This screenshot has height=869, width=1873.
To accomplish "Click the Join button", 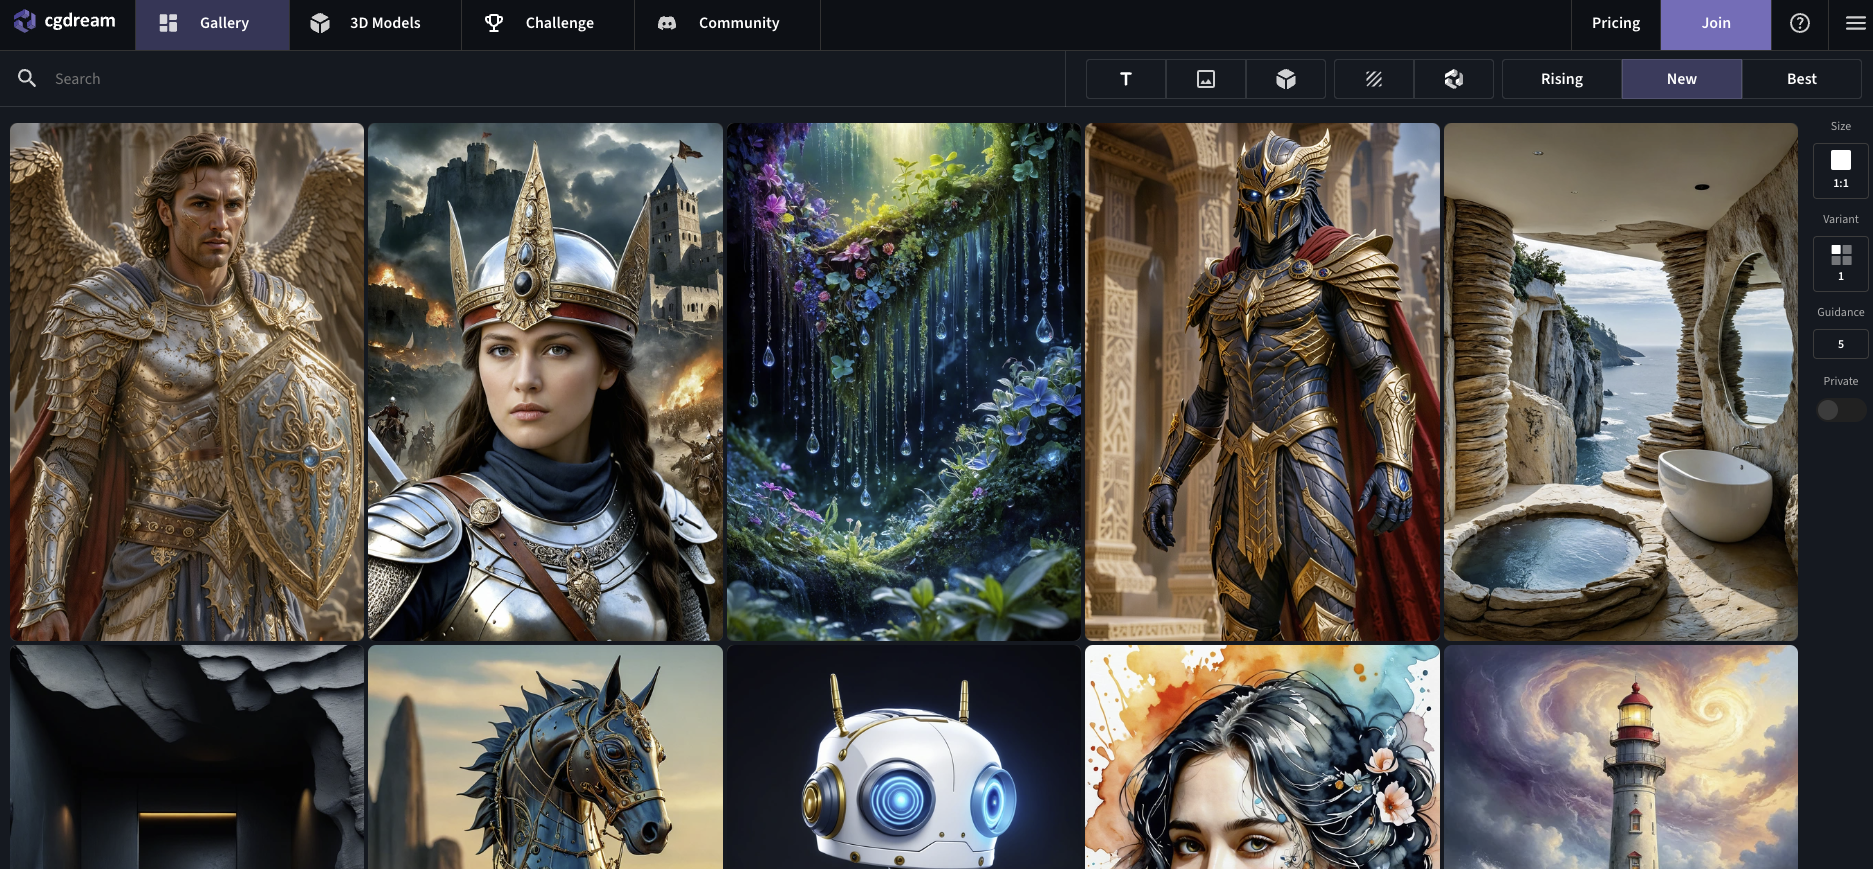I will pos(1716,24).
